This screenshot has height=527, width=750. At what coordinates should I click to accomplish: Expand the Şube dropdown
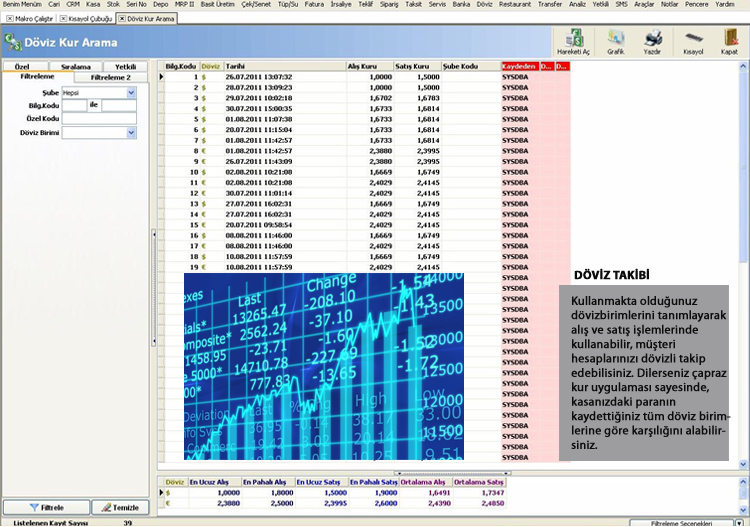pyautogui.click(x=131, y=92)
